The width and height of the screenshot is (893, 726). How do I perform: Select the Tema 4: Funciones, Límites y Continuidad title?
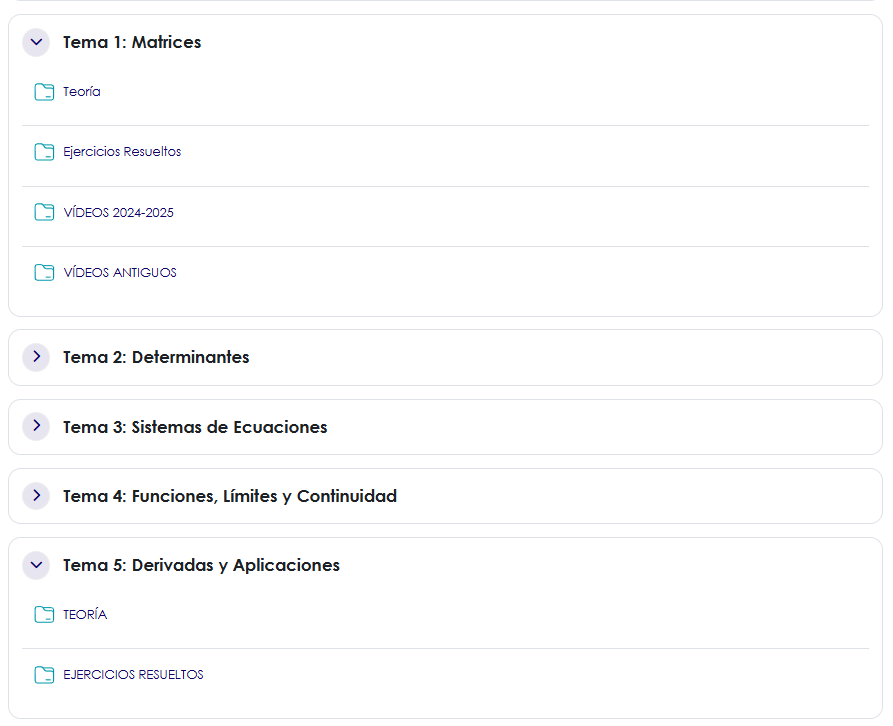click(x=230, y=496)
